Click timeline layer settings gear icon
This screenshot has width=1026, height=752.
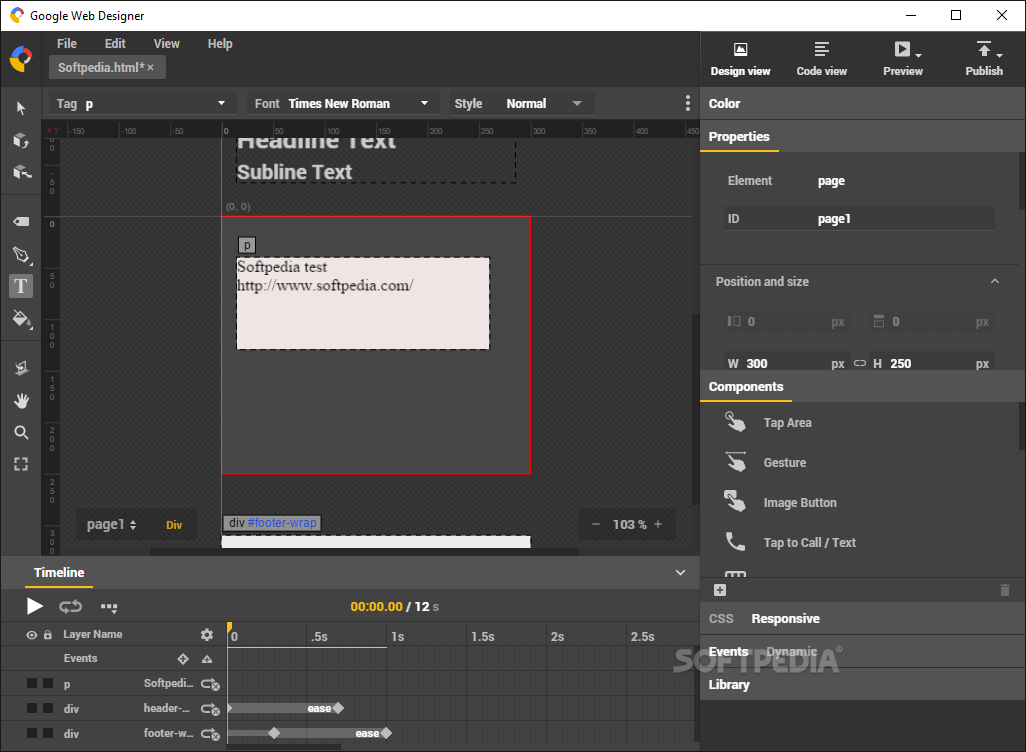point(207,634)
